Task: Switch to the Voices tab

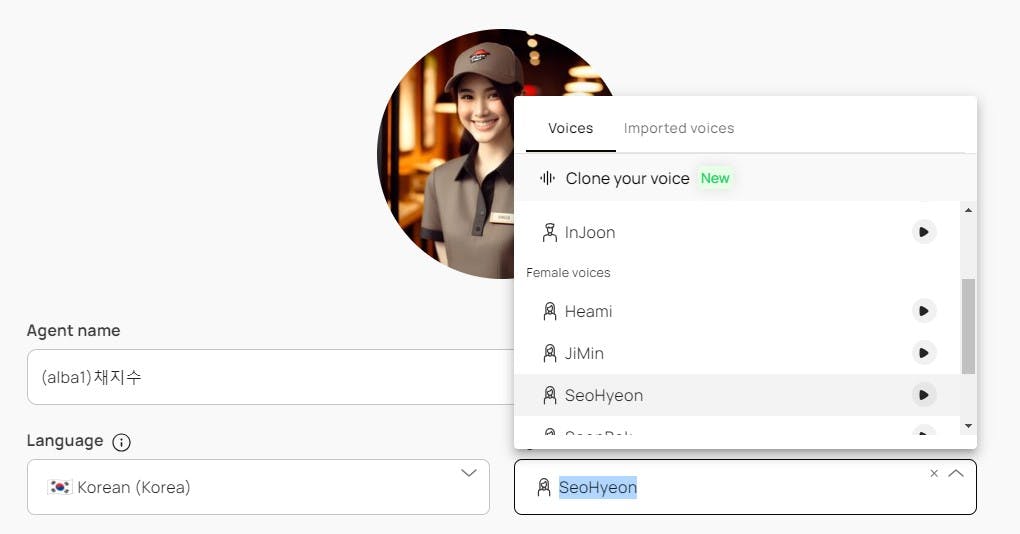Action: (x=570, y=128)
